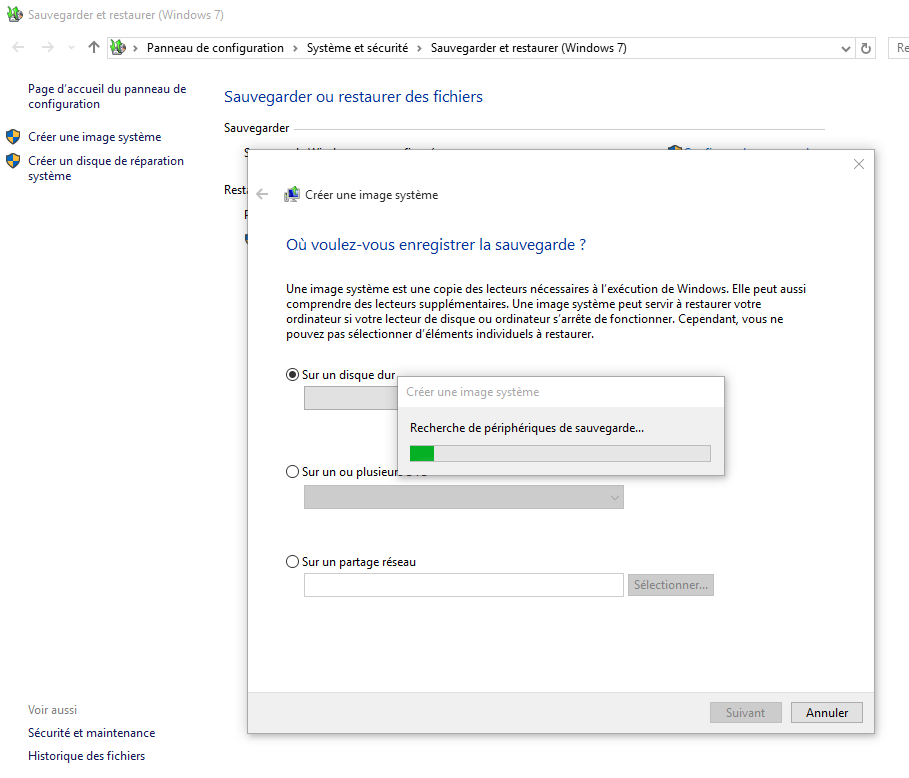The height and width of the screenshot is (778, 909).
Task: Click the Windows Explorer up arrow
Action: [x=94, y=48]
